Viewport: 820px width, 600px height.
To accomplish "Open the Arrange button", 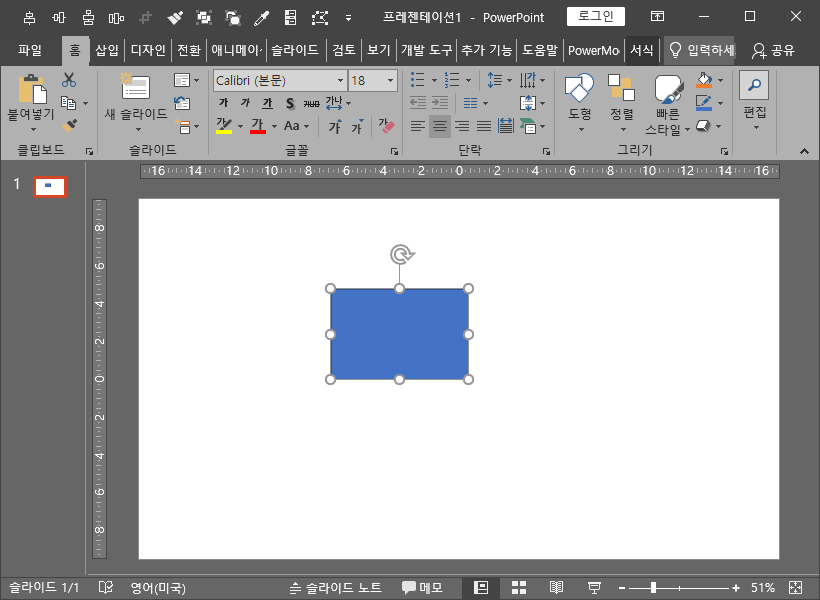I will [621, 103].
